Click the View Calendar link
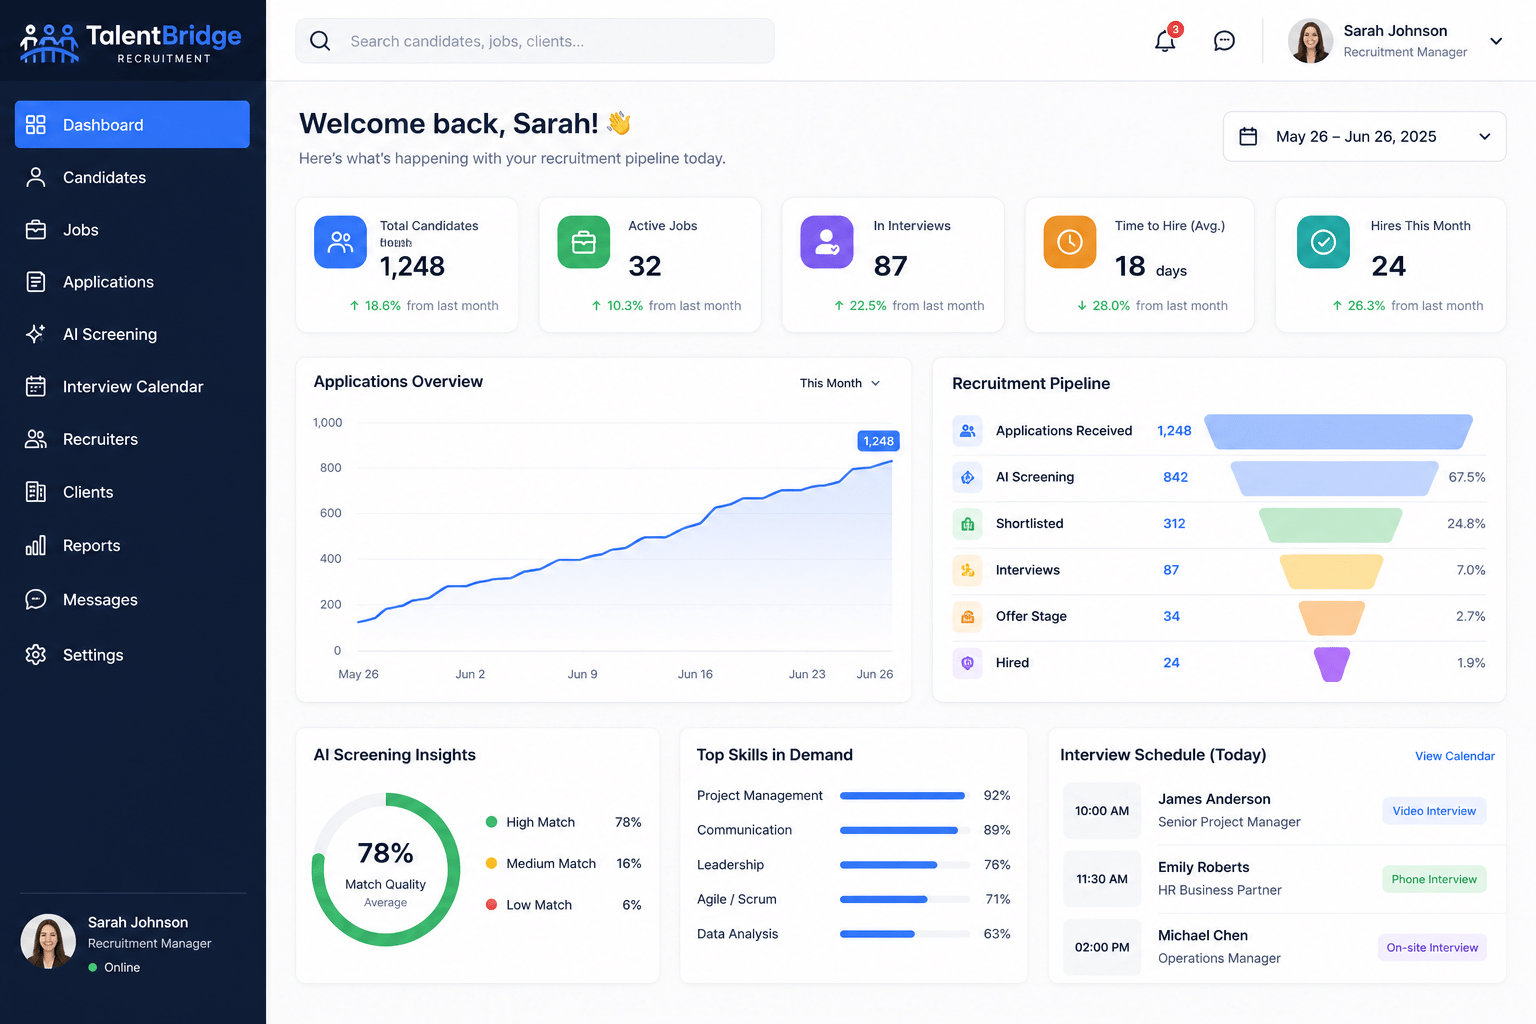This screenshot has width=1536, height=1024. [1454, 756]
